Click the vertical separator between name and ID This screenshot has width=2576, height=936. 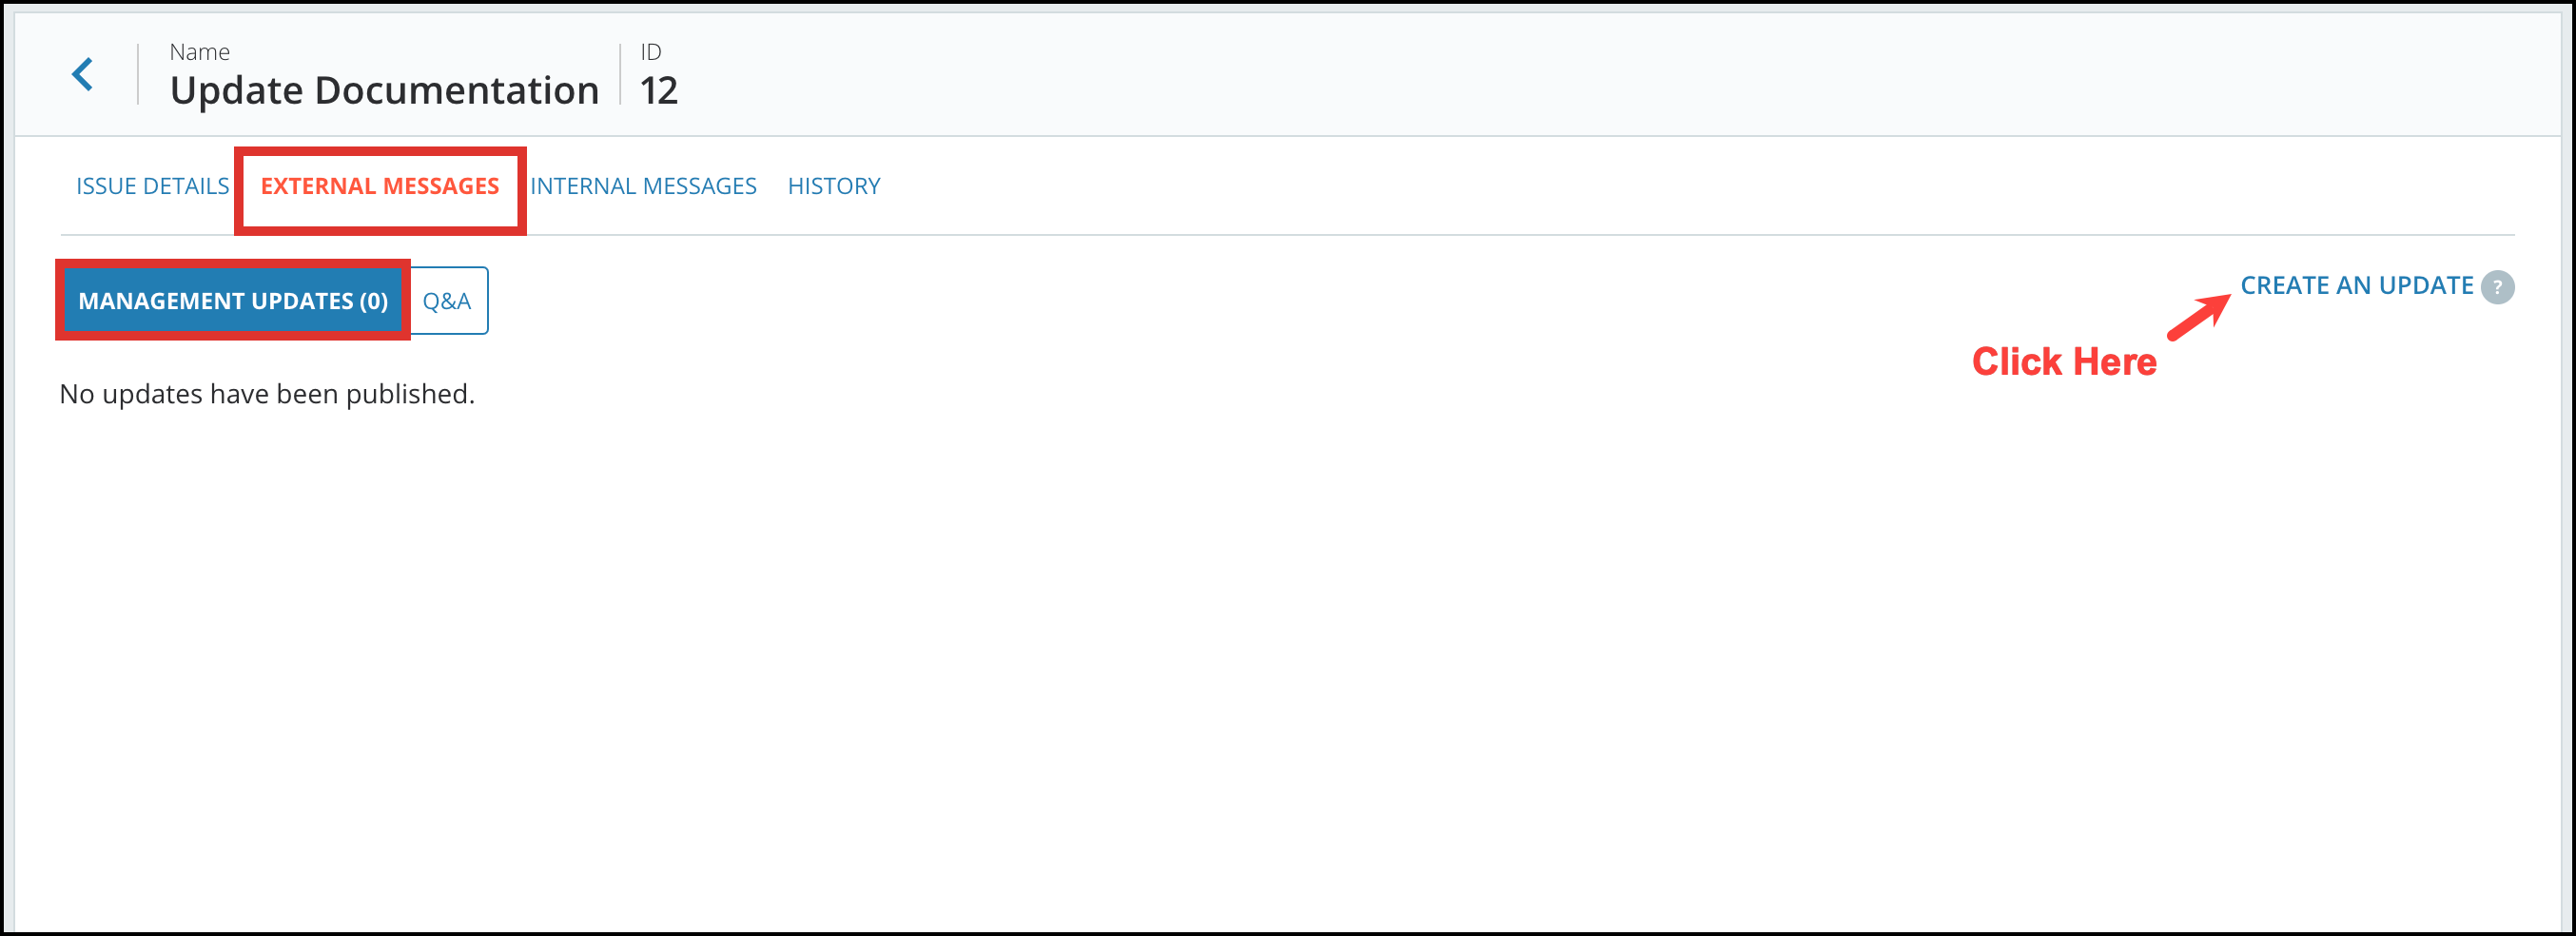(x=620, y=75)
